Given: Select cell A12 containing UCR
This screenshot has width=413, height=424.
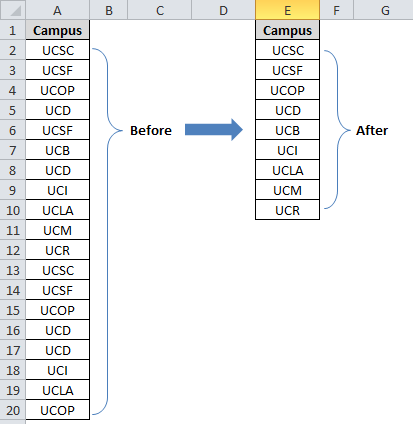Looking at the screenshot, I should (58, 250).
